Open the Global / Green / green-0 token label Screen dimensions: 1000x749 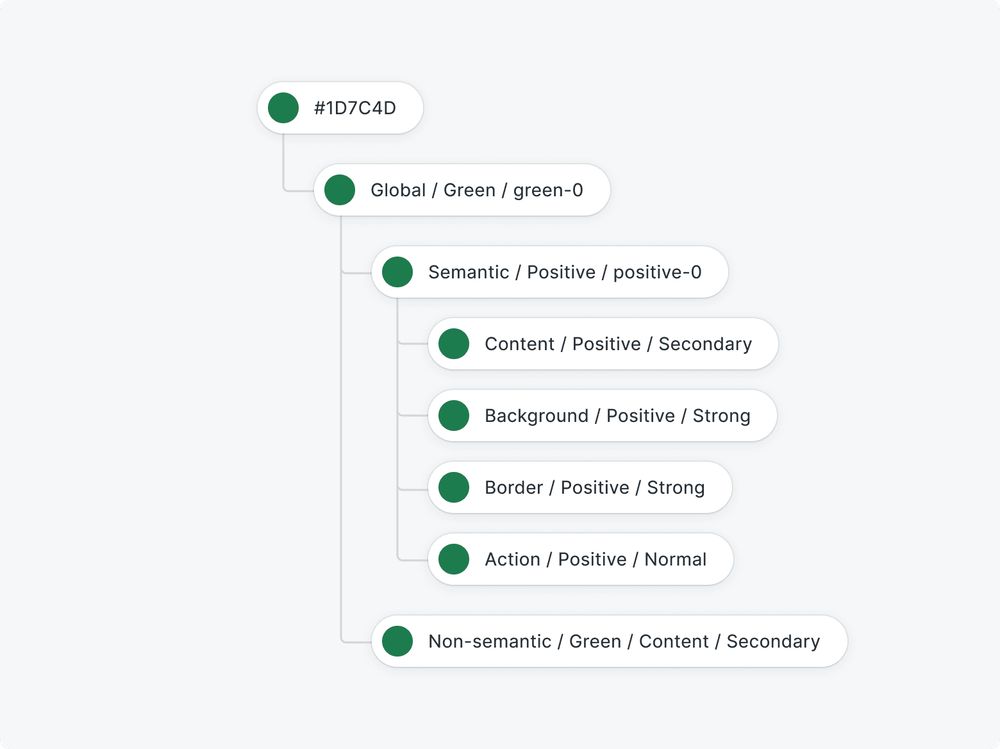[x=477, y=190]
